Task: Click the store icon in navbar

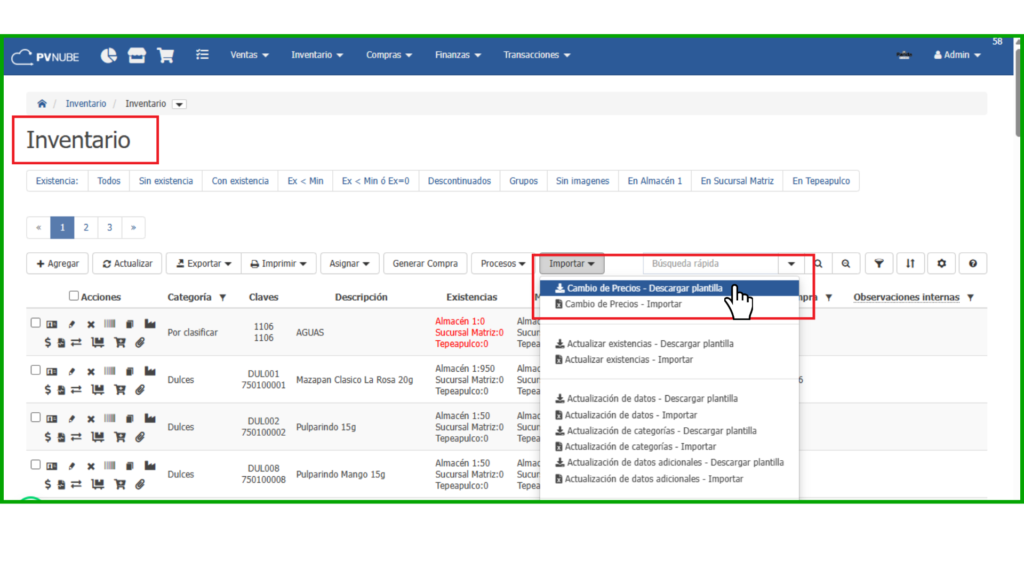Action: pos(137,55)
